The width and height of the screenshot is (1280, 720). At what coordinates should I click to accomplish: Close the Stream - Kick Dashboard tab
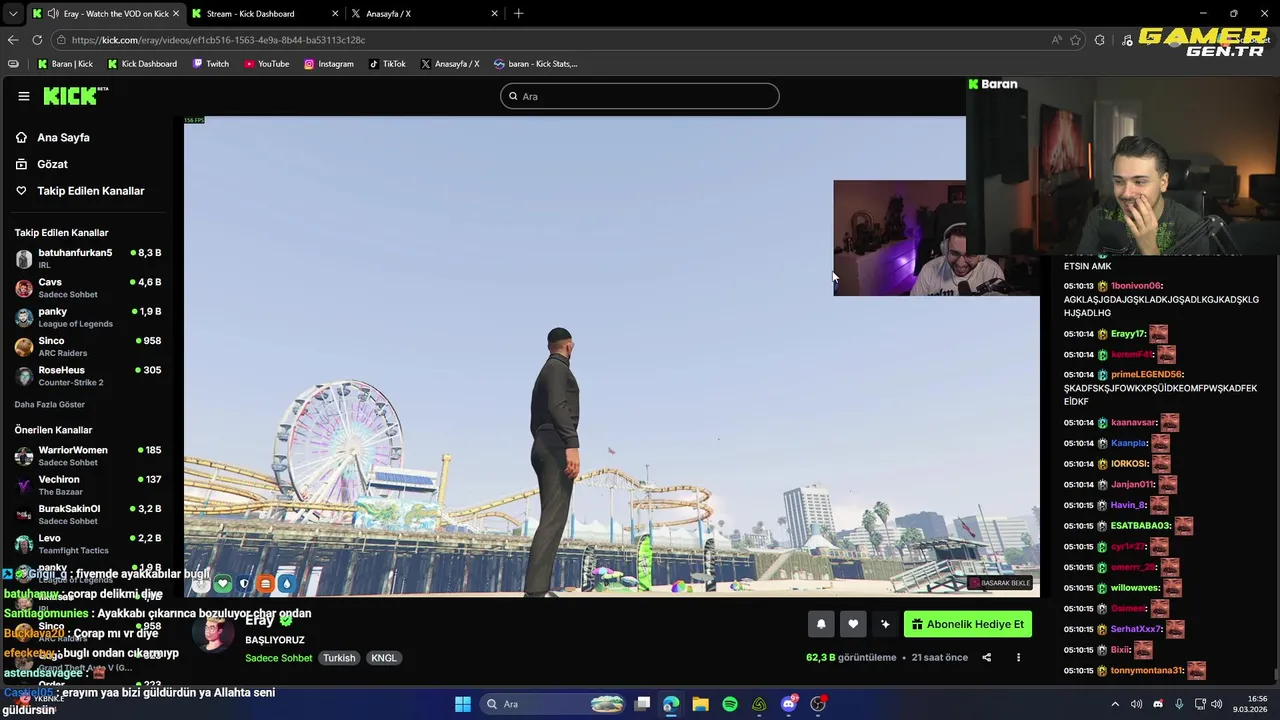pos(335,14)
